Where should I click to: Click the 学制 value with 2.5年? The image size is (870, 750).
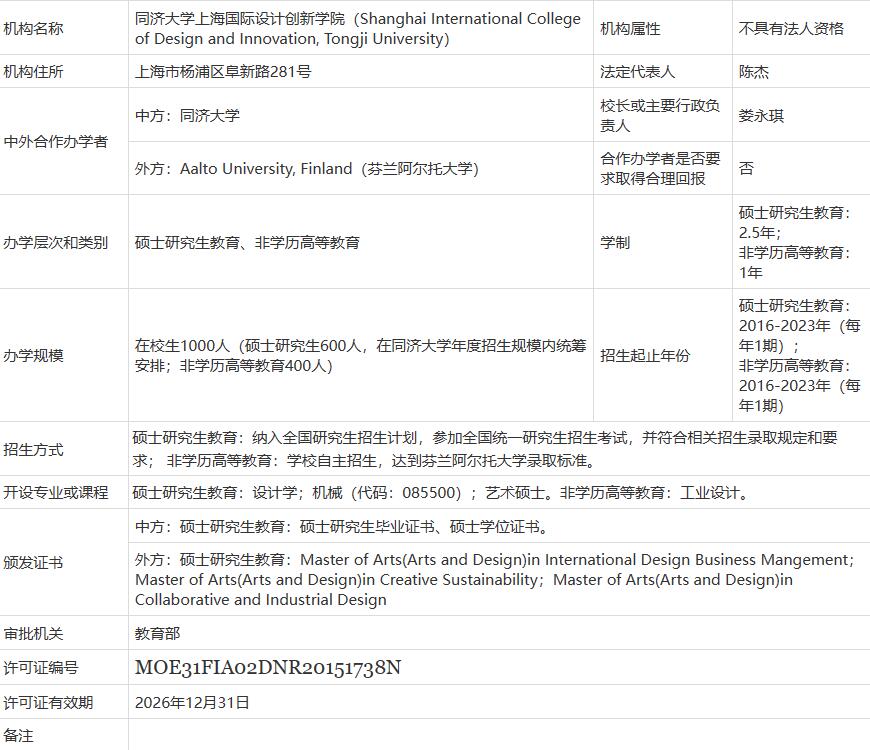point(795,242)
